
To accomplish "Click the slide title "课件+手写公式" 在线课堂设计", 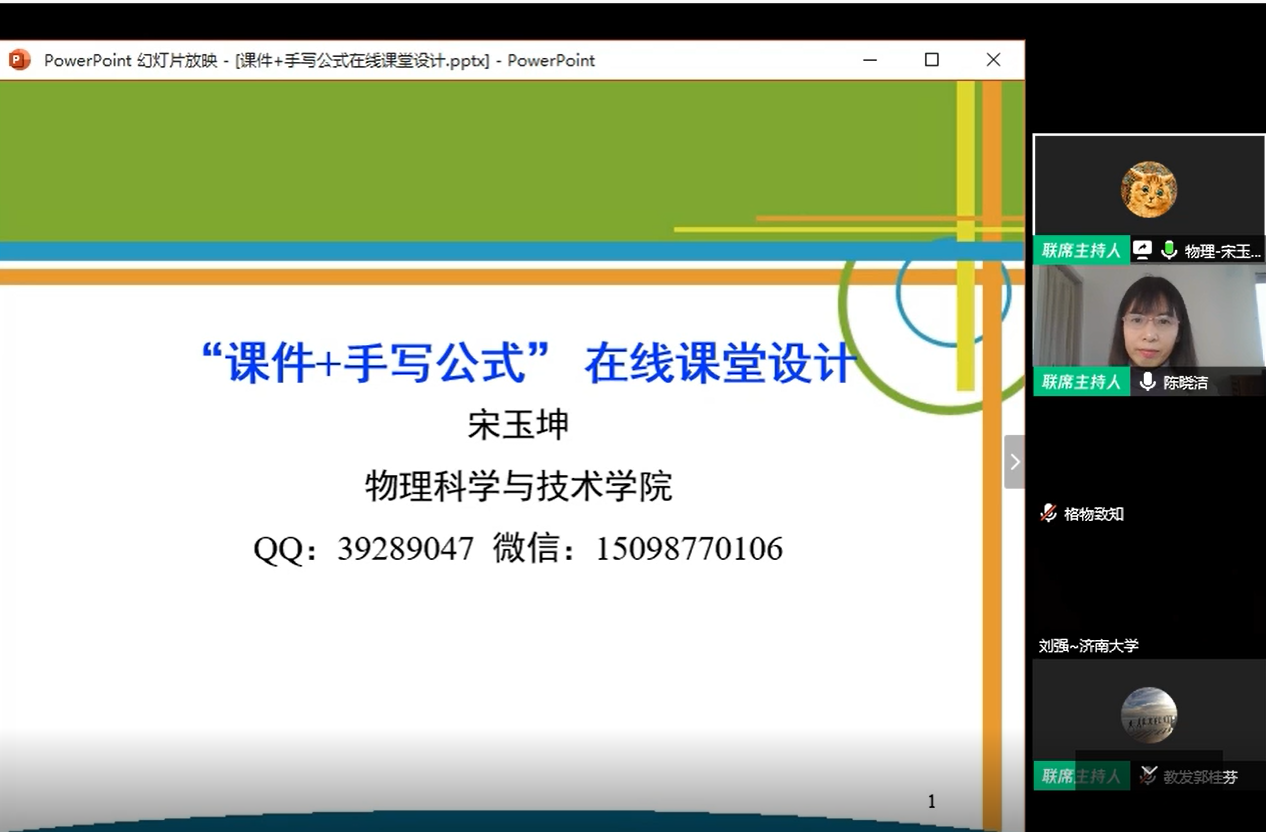I will coord(528,363).
